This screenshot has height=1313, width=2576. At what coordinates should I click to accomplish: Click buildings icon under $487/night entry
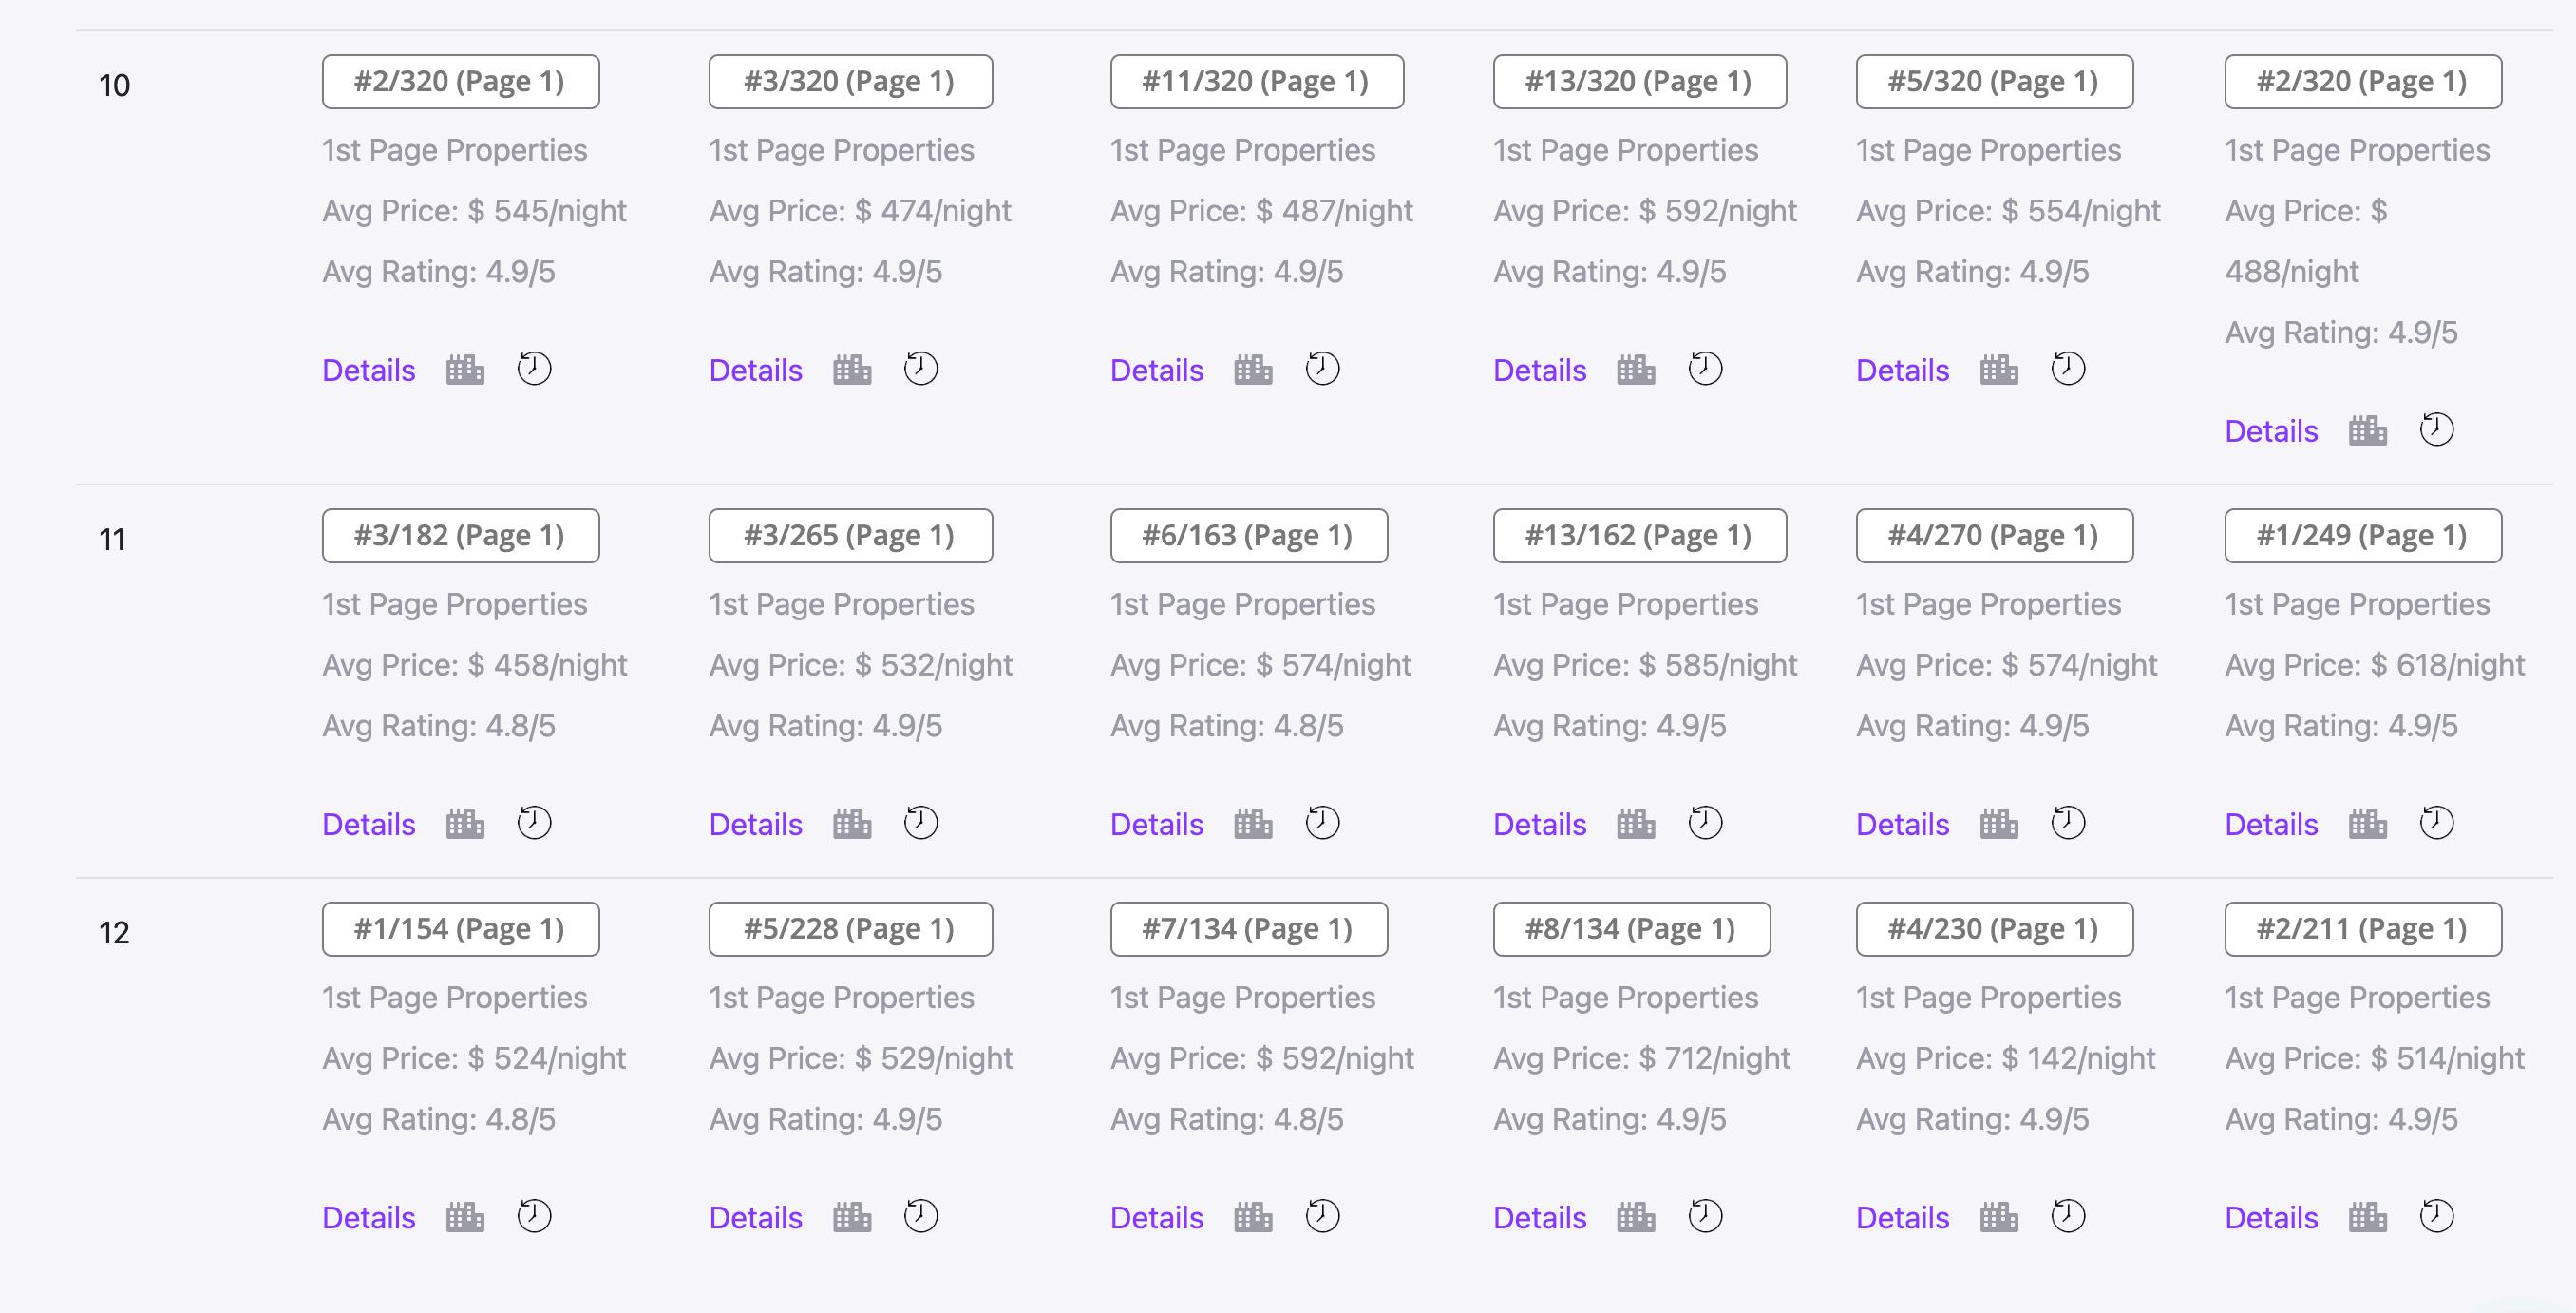click(1253, 370)
